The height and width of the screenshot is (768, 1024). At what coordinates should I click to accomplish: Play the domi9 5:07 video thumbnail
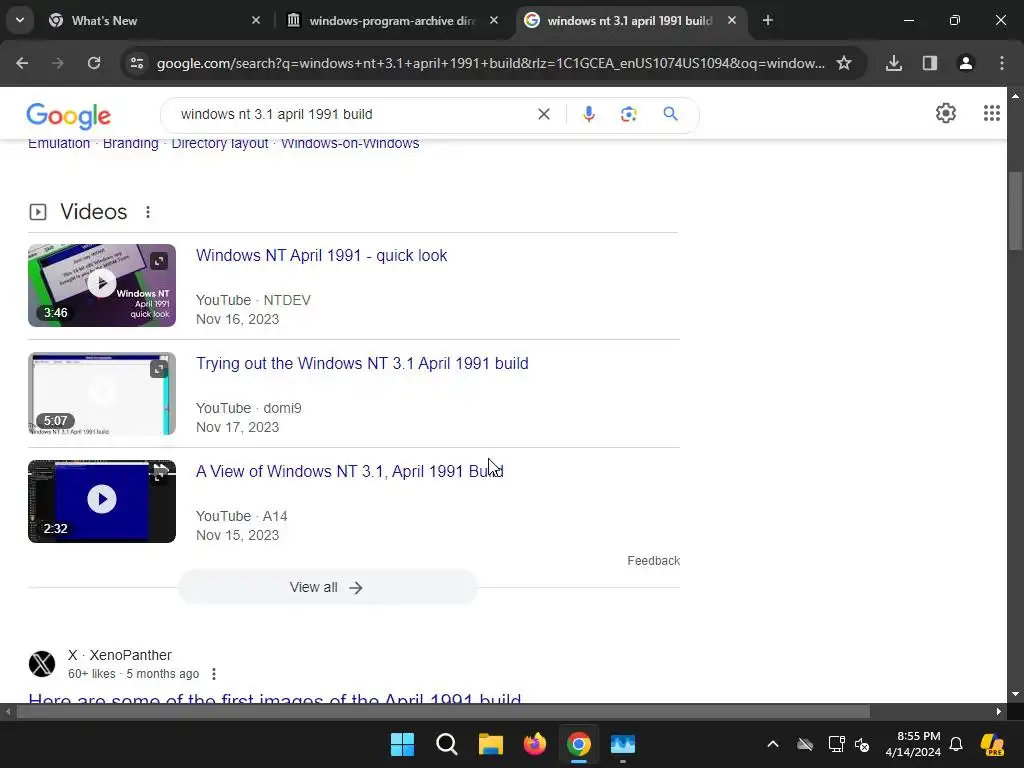tap(102, 393)
